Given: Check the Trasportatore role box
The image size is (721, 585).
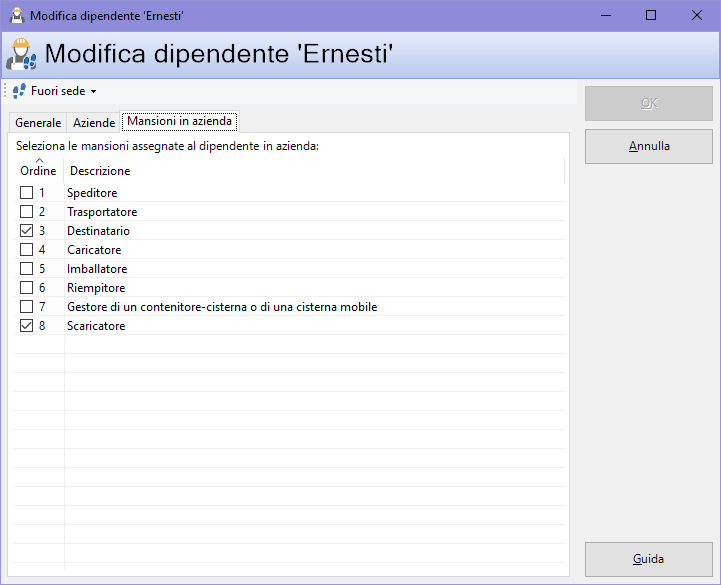Looking at the screenshot, I should (27, 212).
